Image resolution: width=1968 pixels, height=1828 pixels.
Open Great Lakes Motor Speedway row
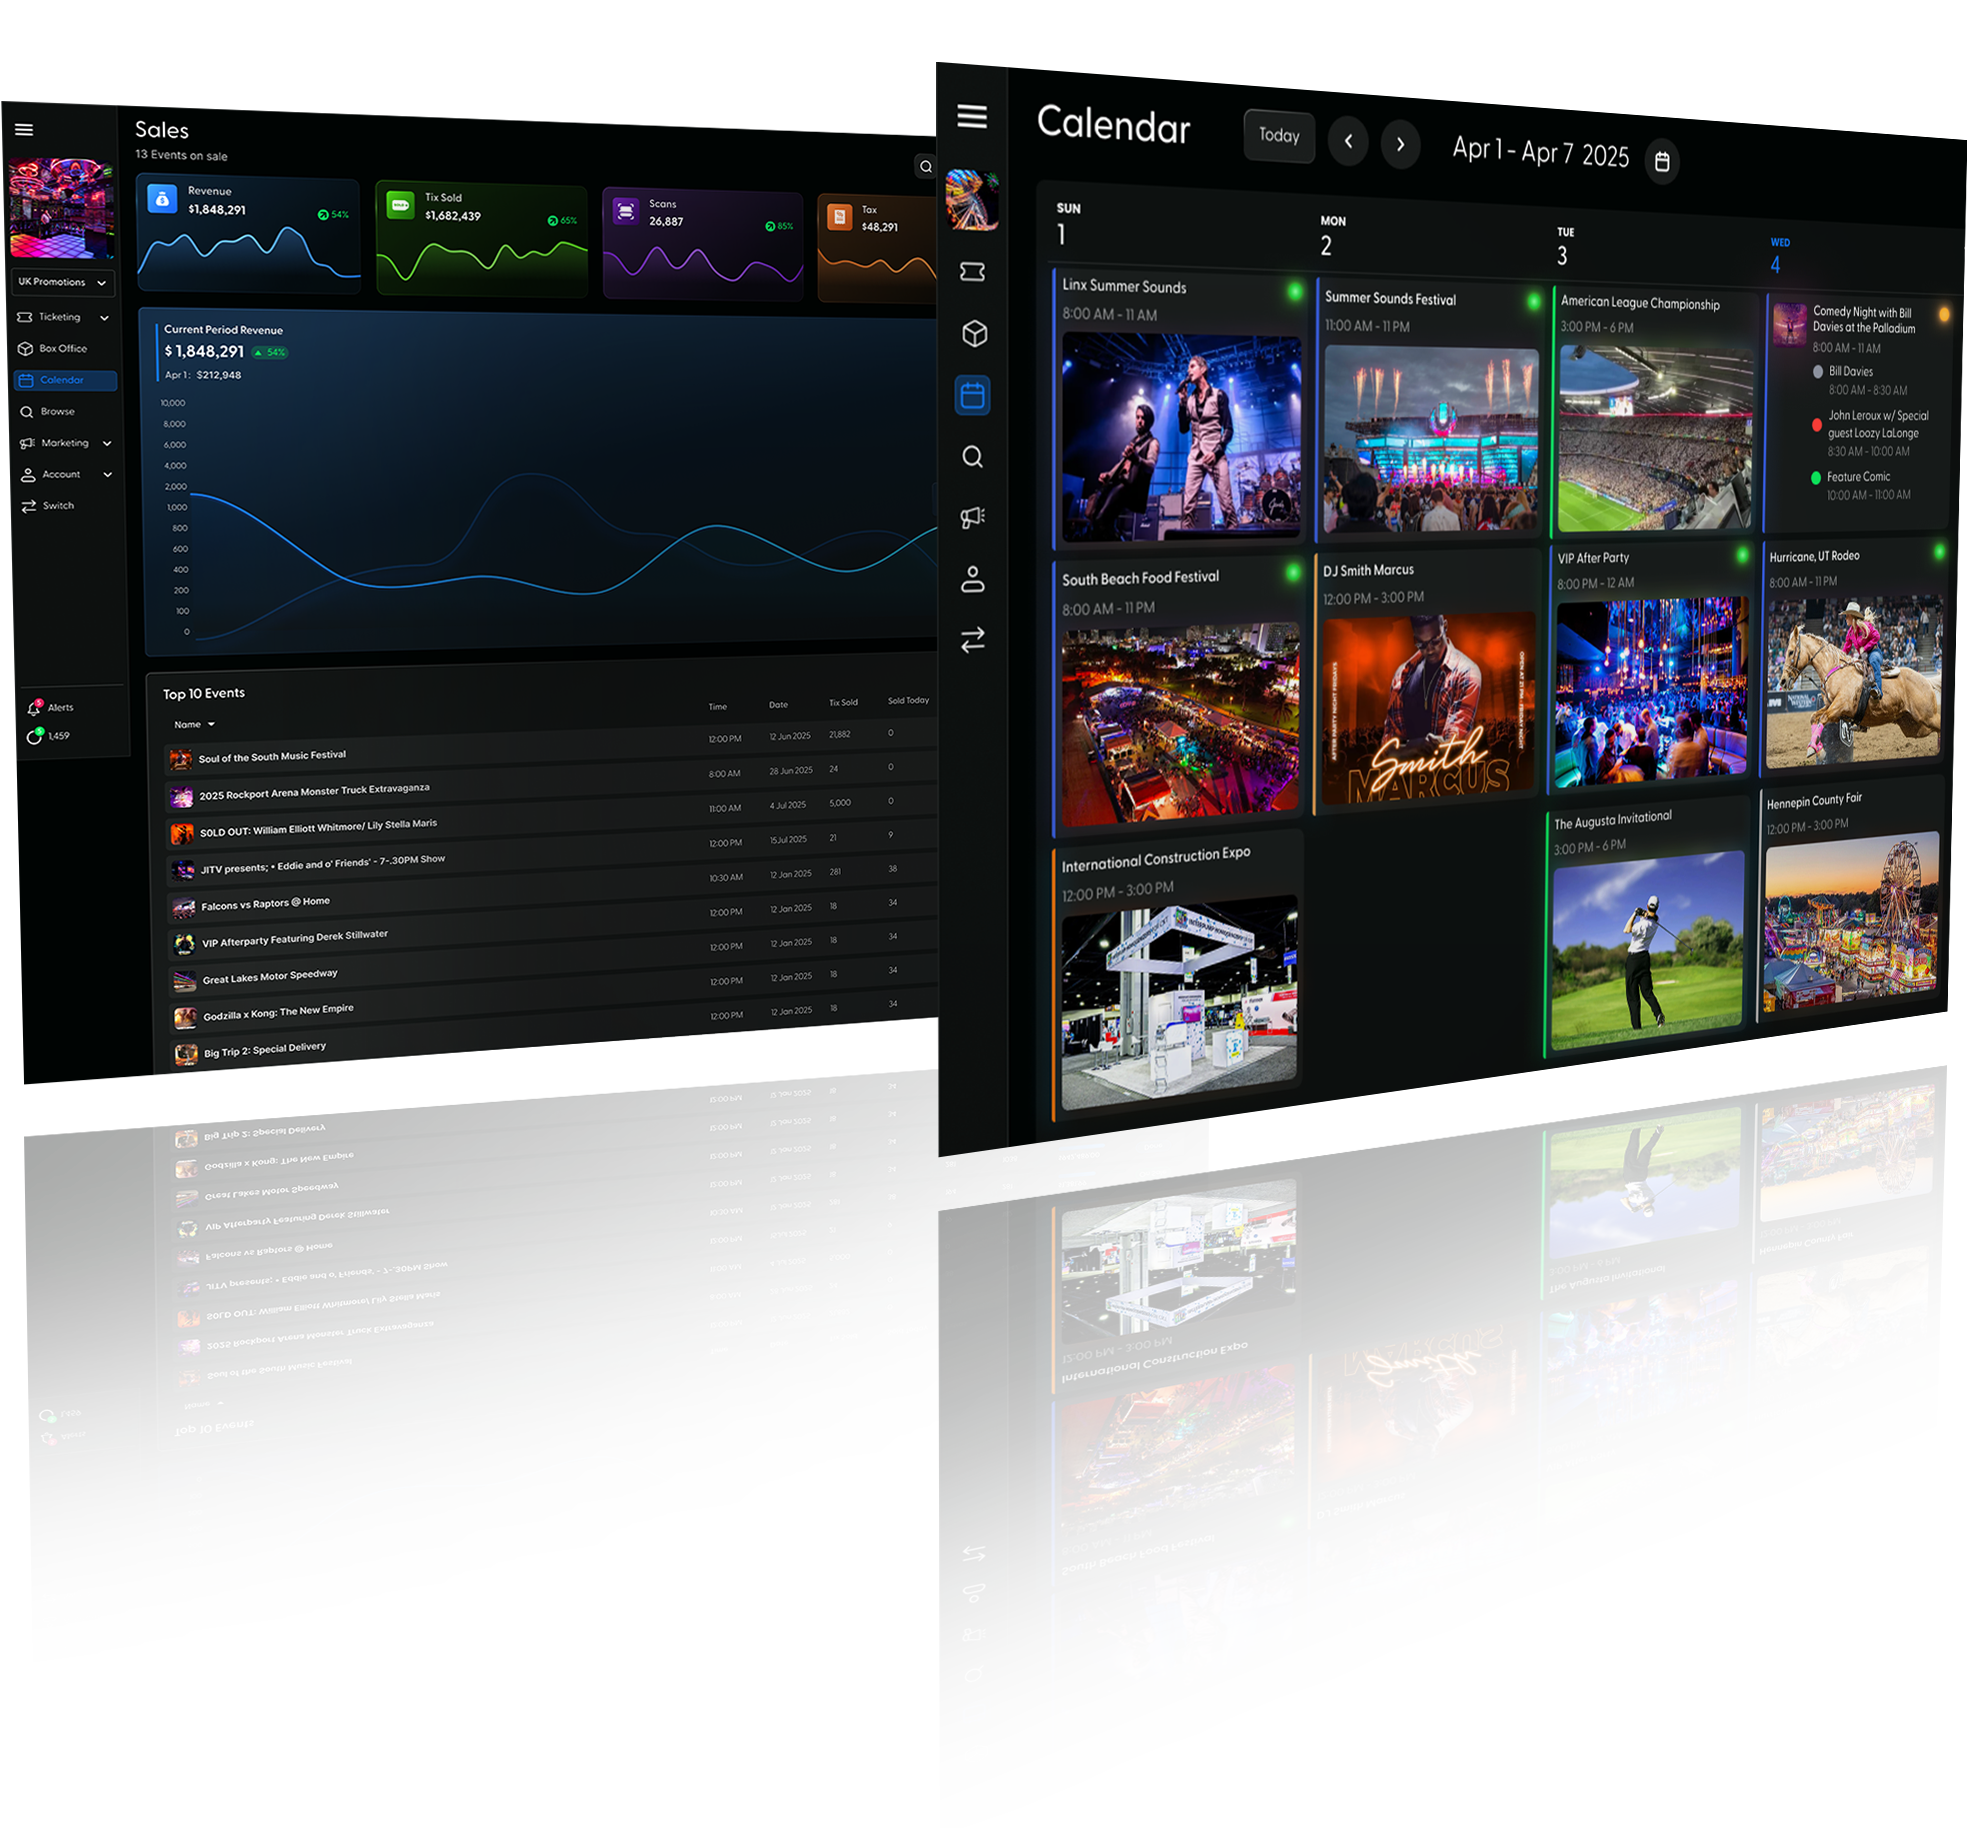551,961
